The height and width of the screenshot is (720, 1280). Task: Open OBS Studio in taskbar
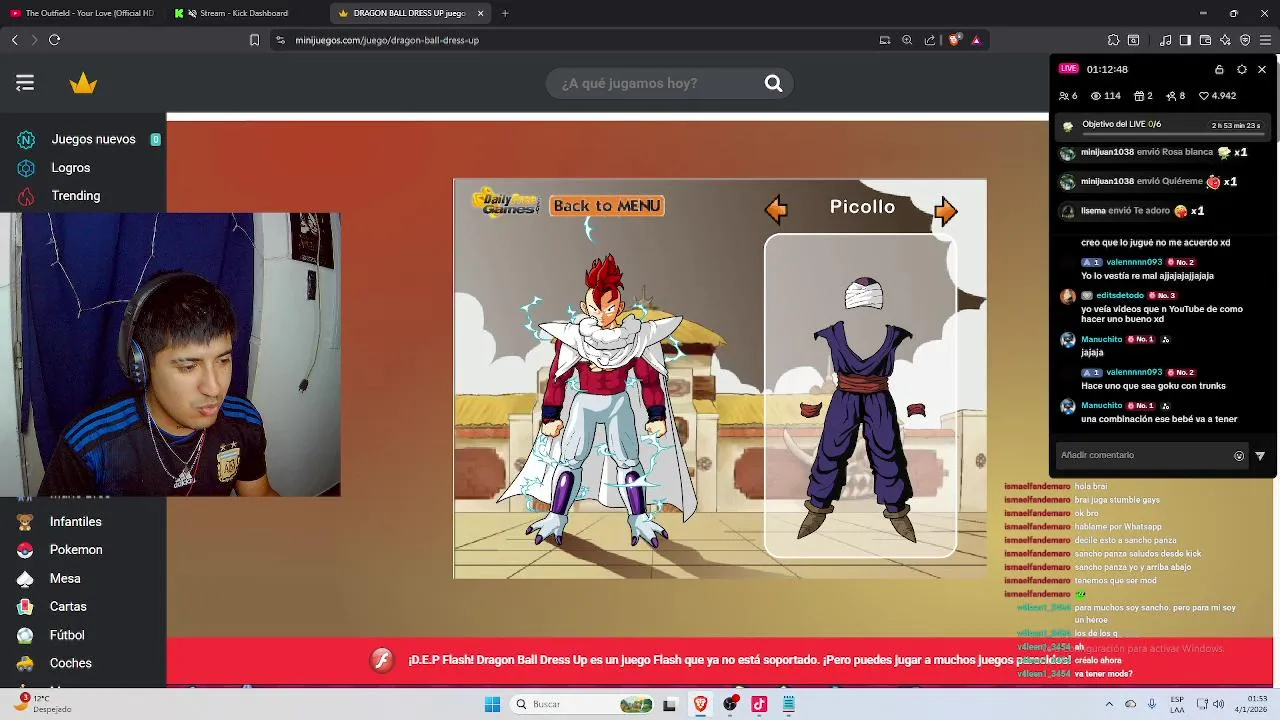point(730,704)
